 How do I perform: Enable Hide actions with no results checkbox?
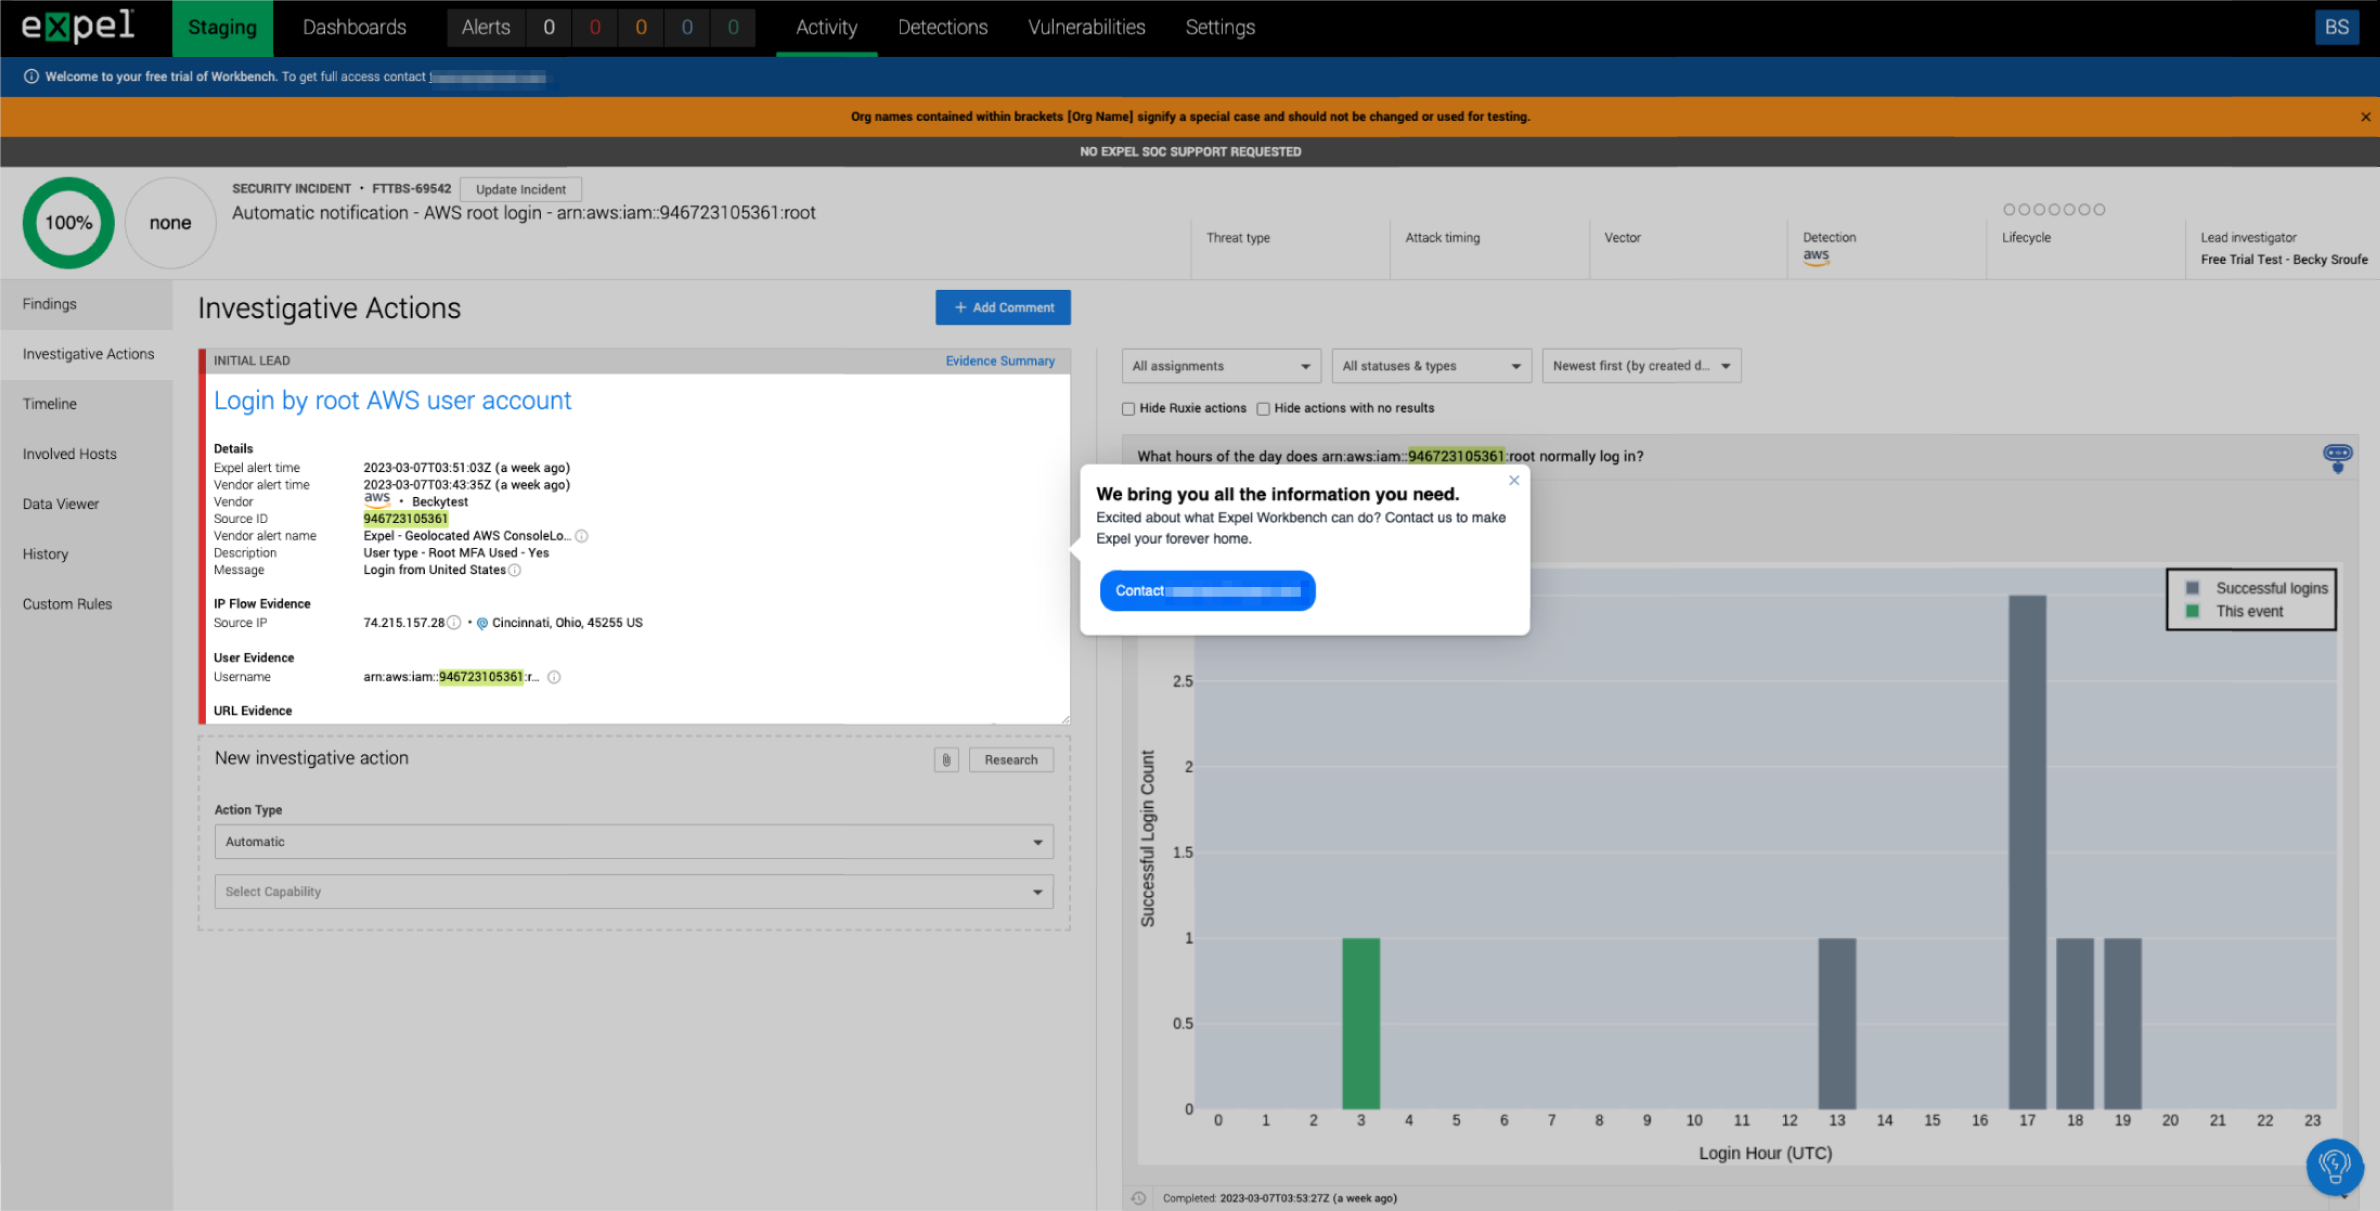click(1263, 408)
